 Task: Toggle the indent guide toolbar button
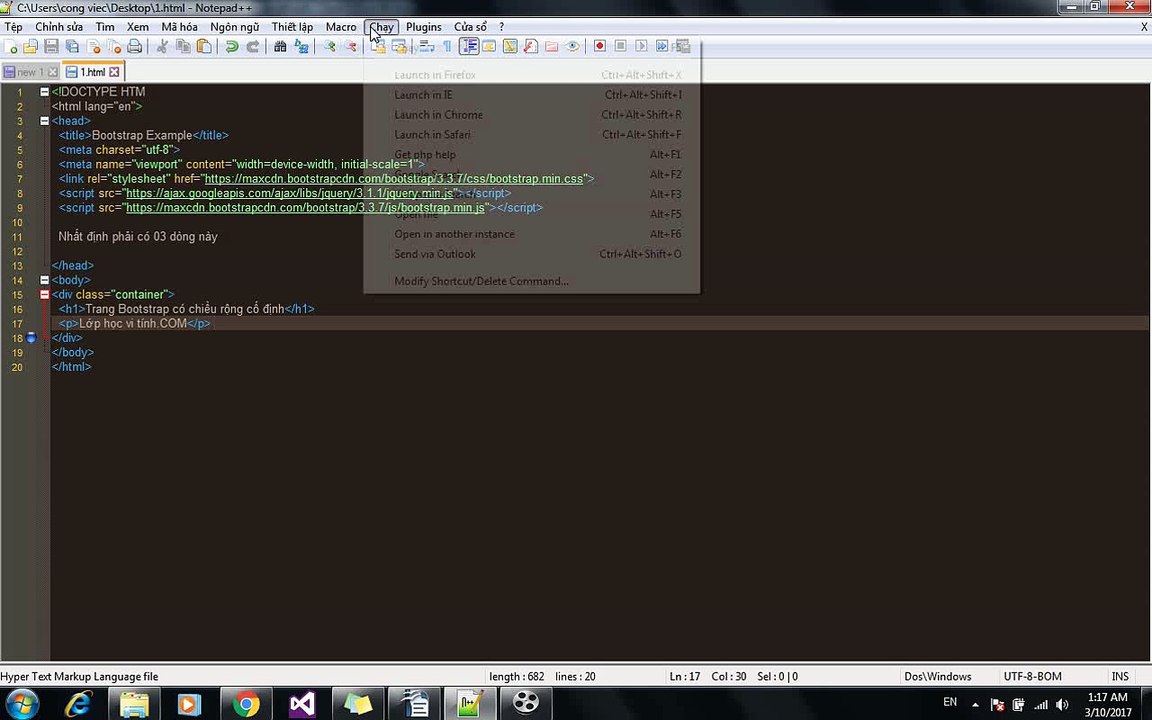(x=469, y=46)
